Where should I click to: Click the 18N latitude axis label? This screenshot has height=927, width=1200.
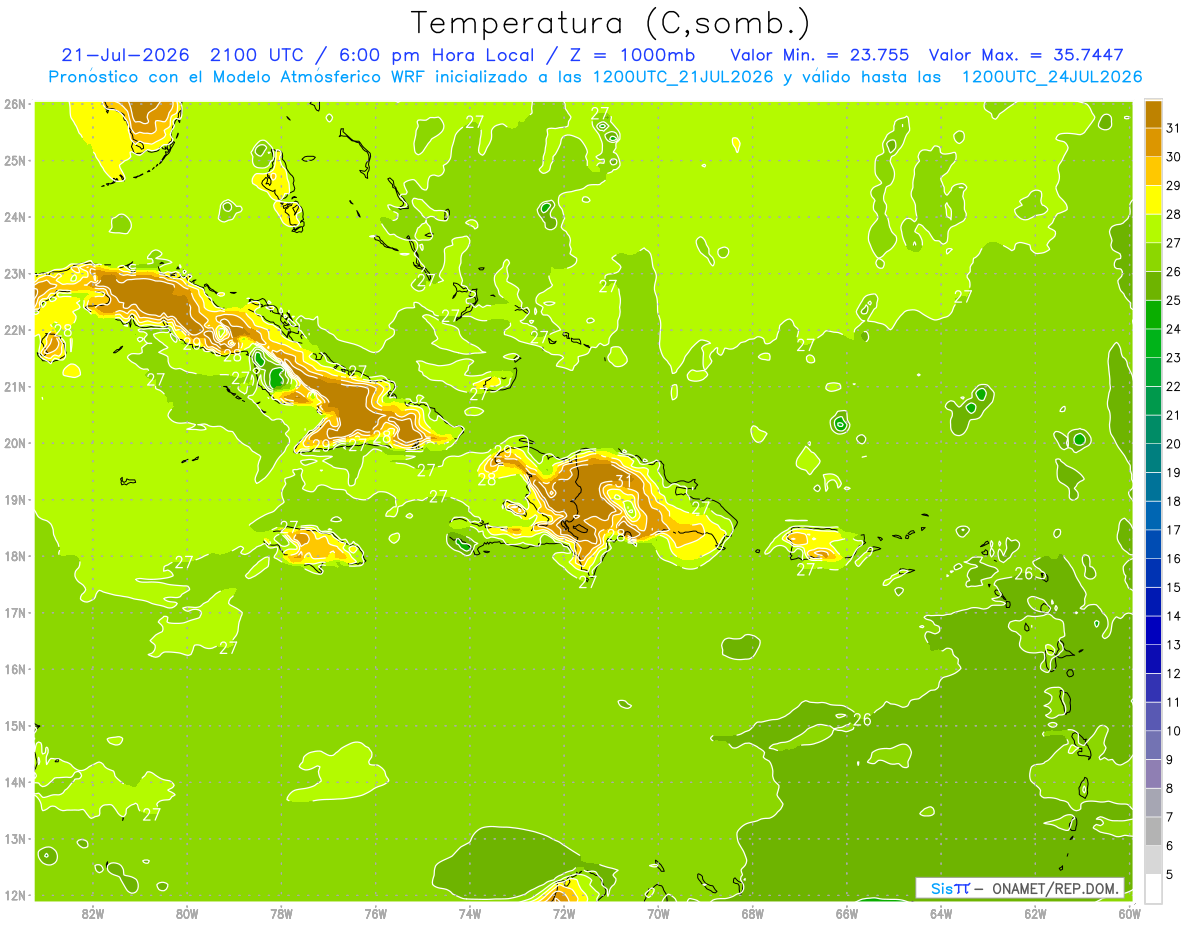(x=15, y=556)
